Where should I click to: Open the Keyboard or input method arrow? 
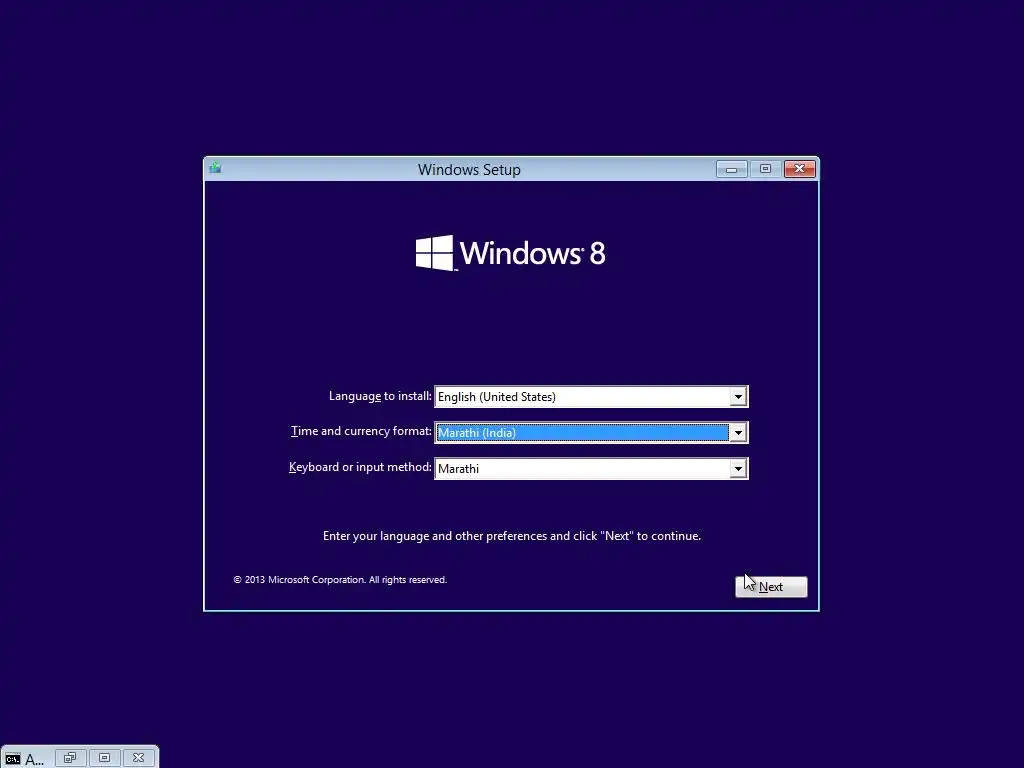pos(738,468)
